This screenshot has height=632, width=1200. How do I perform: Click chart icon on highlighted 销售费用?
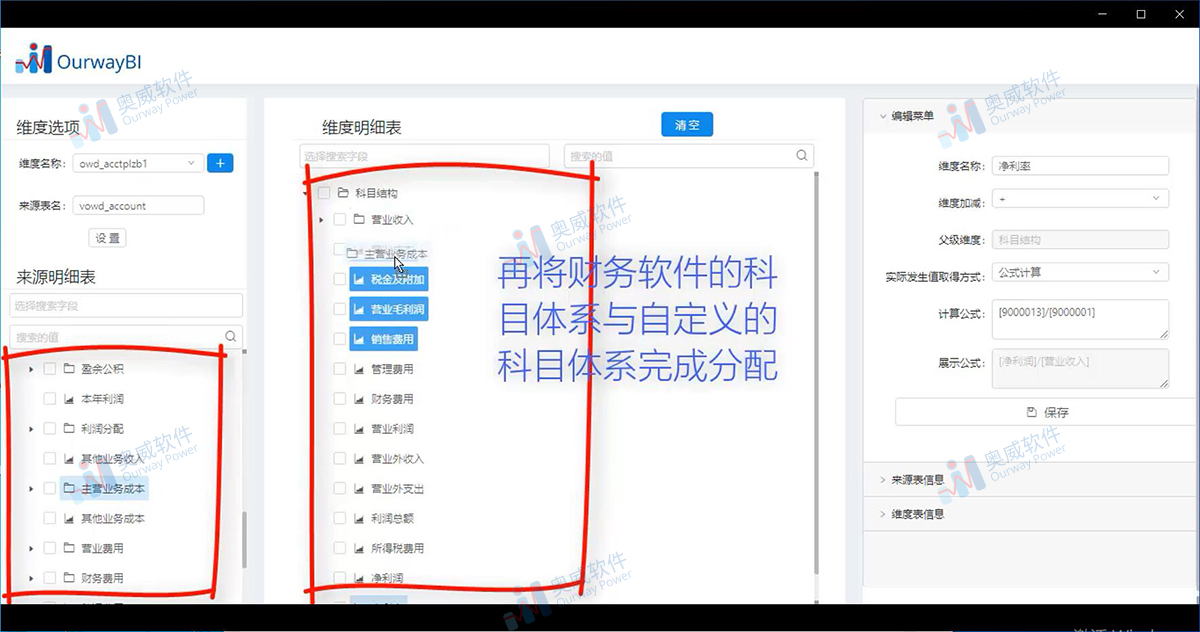[x=360, y=340]
